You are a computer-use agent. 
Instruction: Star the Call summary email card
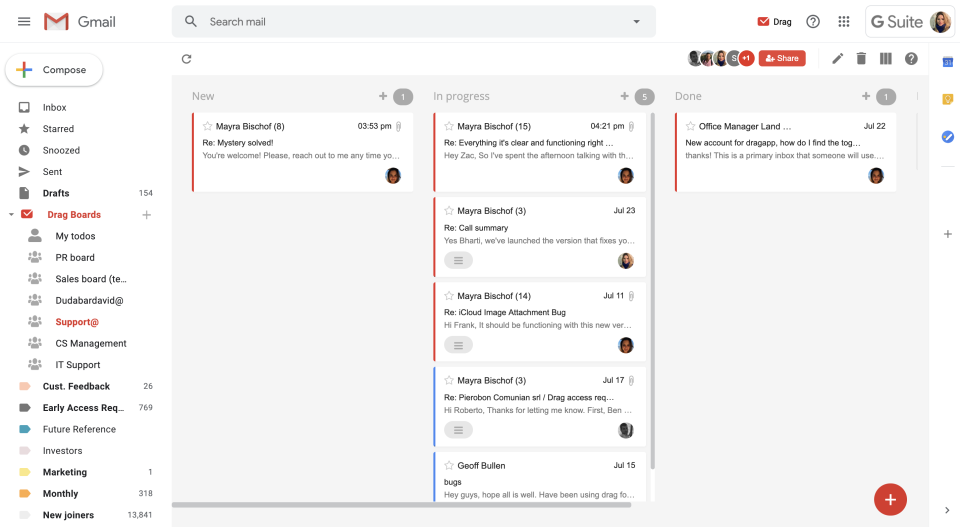[449, 211]
